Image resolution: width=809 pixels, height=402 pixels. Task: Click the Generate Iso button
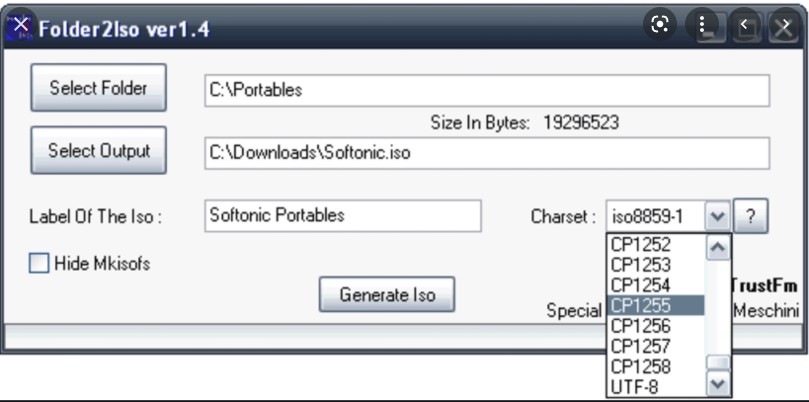[387, 295]
